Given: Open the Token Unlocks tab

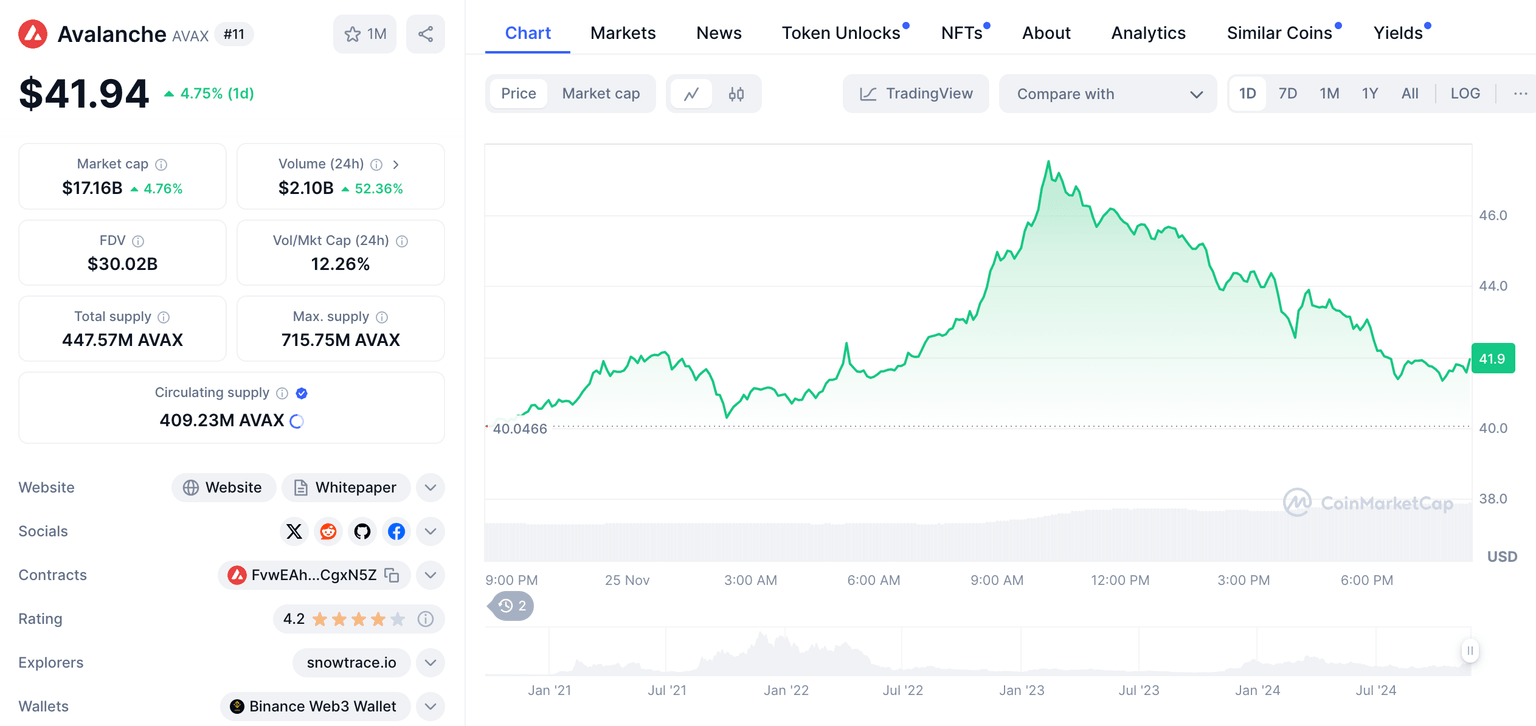Looking at the screenshot, I should pyautogui.click(x=841, y=33).
